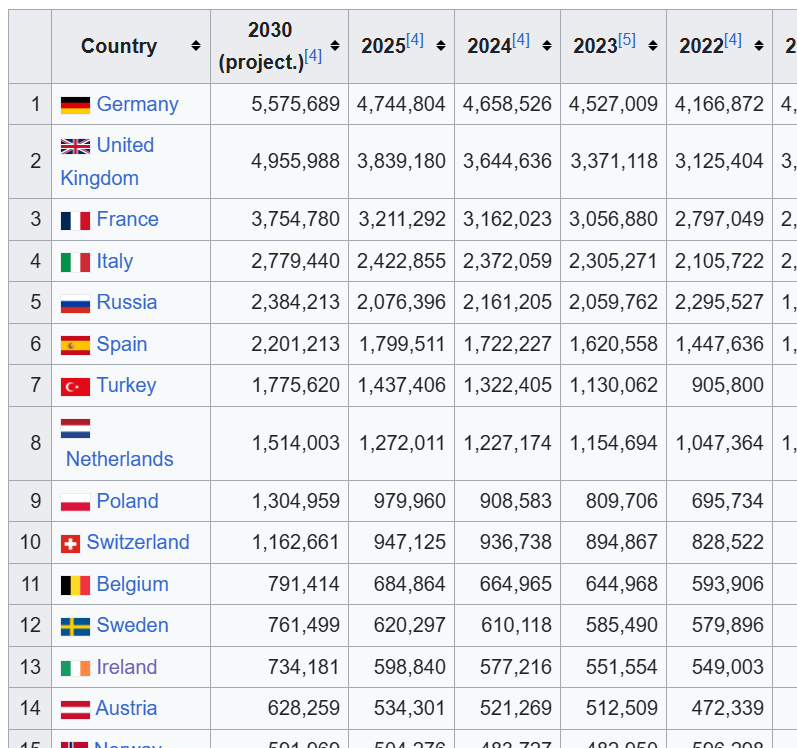
Task: Open the Poland article link
Action: [128, 501]
